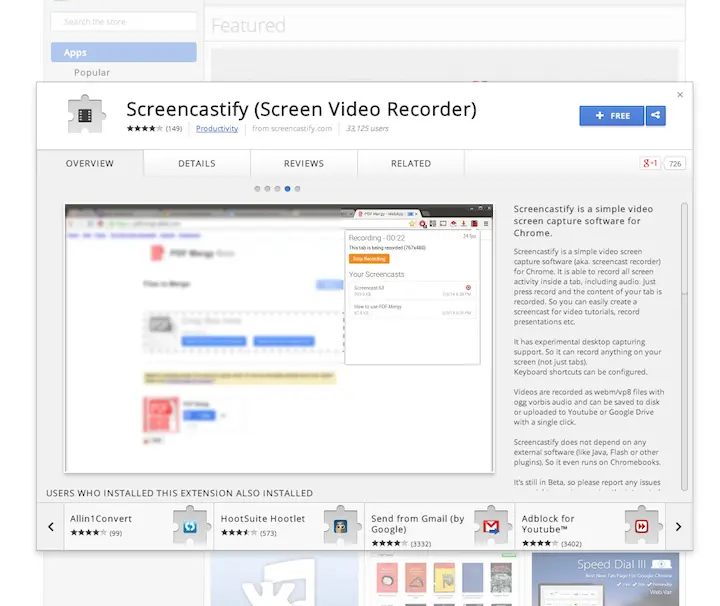
Task: Click the star rating with 149 reviews
Action: tap(154, 129)
